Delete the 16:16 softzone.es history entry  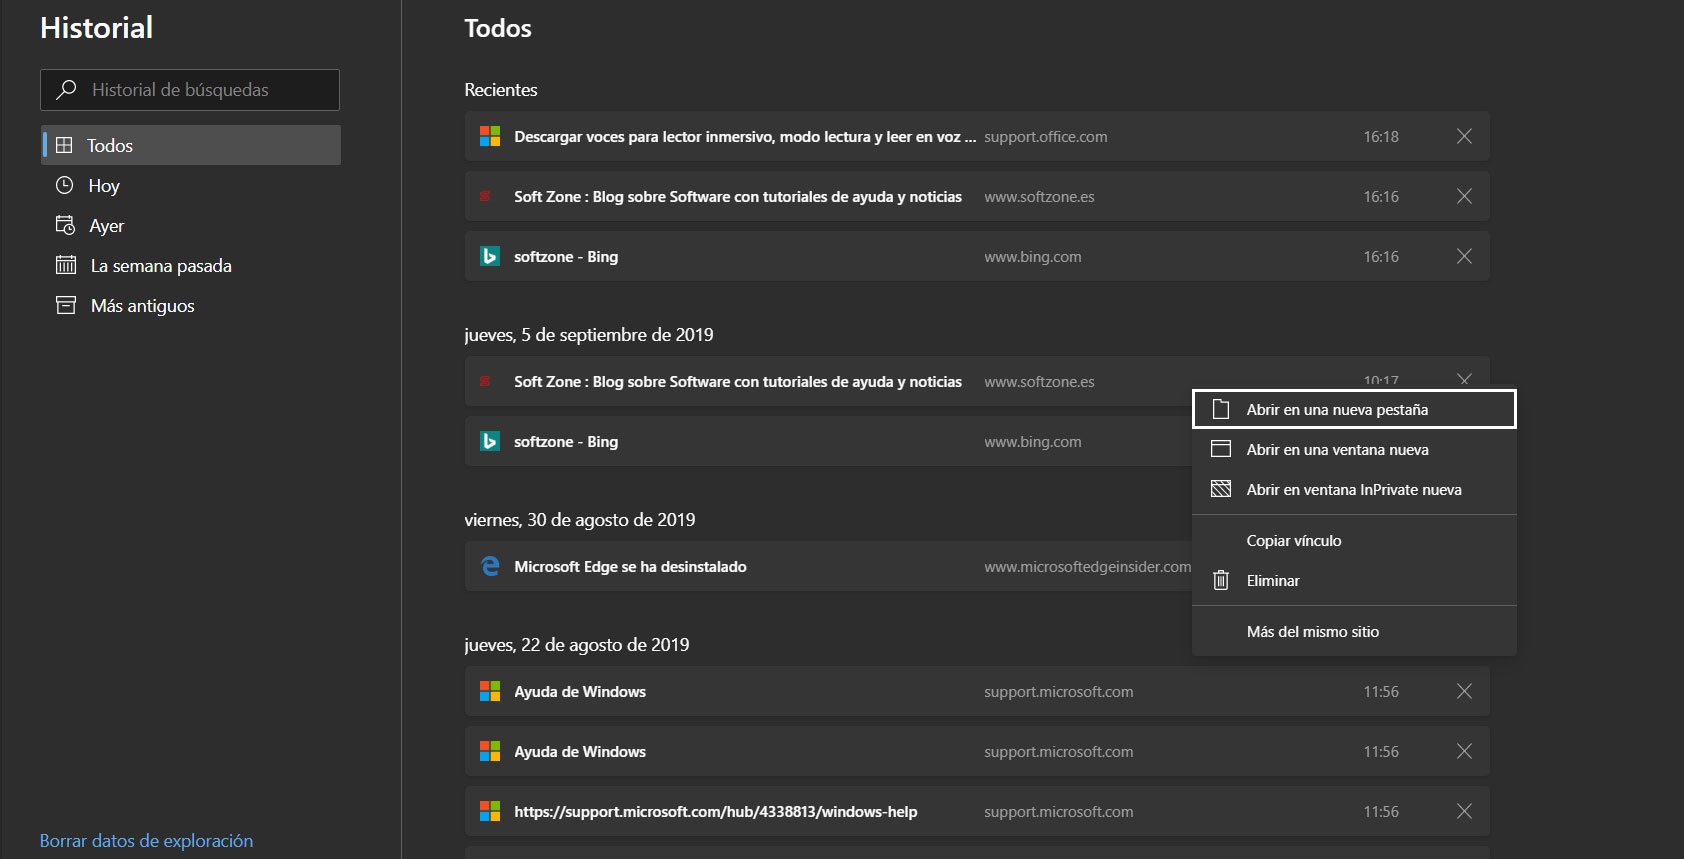coord(1464,196)
